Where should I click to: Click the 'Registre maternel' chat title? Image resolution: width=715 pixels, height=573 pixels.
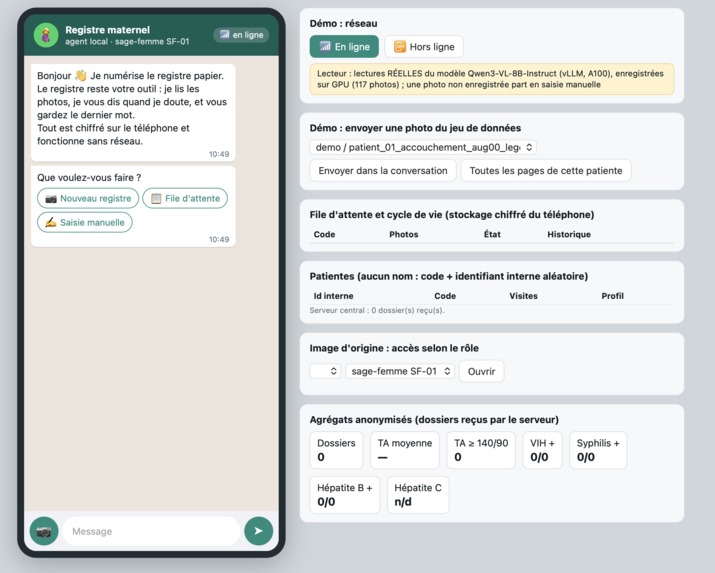[x=107, y=30]
